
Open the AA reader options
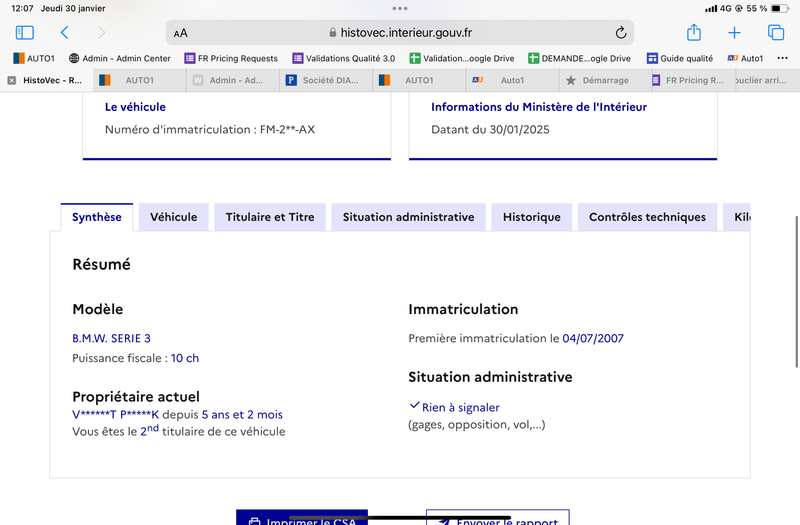coord(181,34)
